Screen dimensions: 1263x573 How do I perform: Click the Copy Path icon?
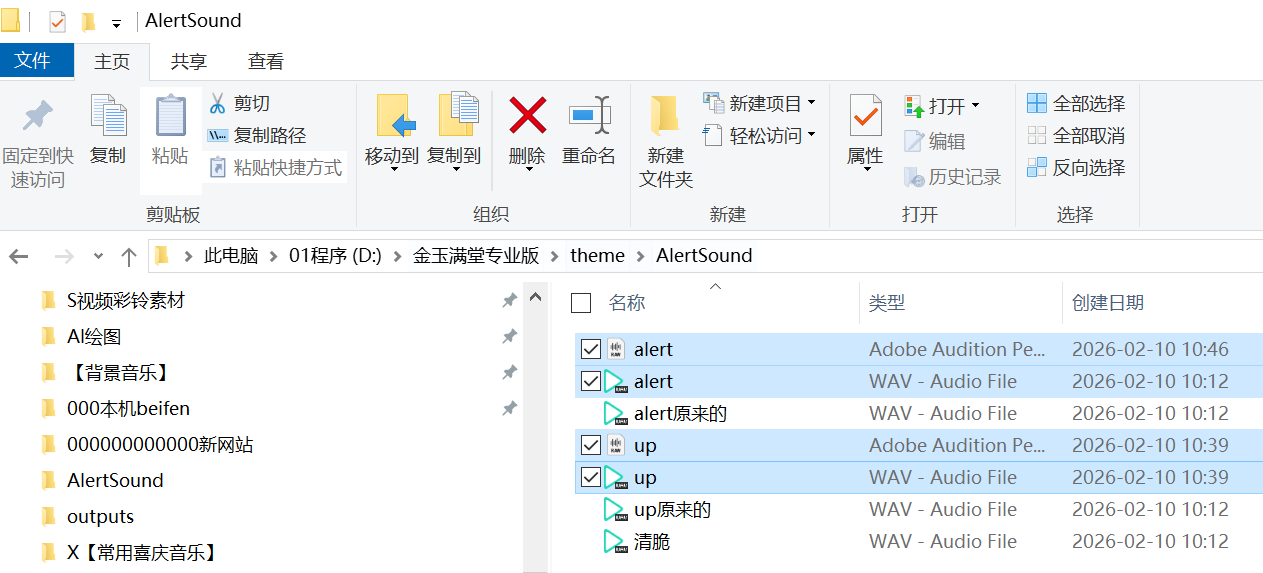(217, 135)
